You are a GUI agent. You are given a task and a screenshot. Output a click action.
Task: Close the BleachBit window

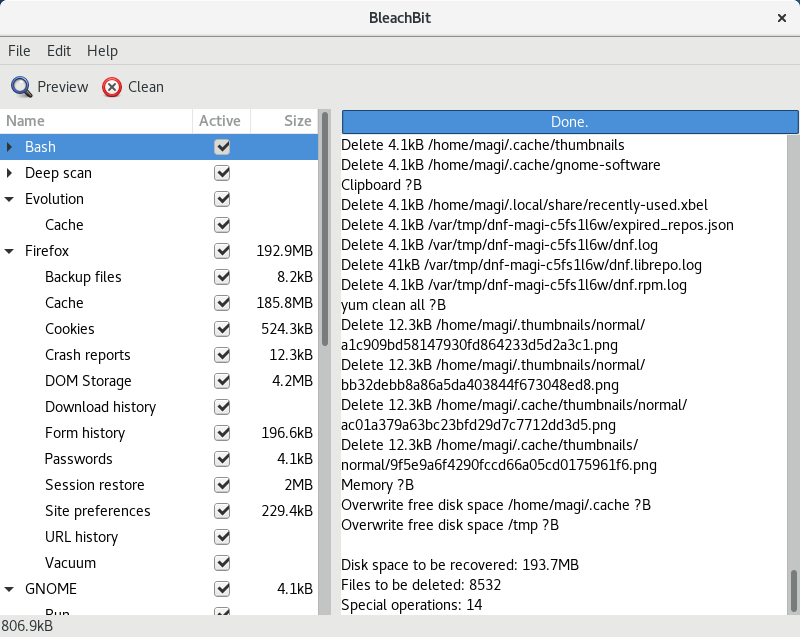(x=782, y=18)
